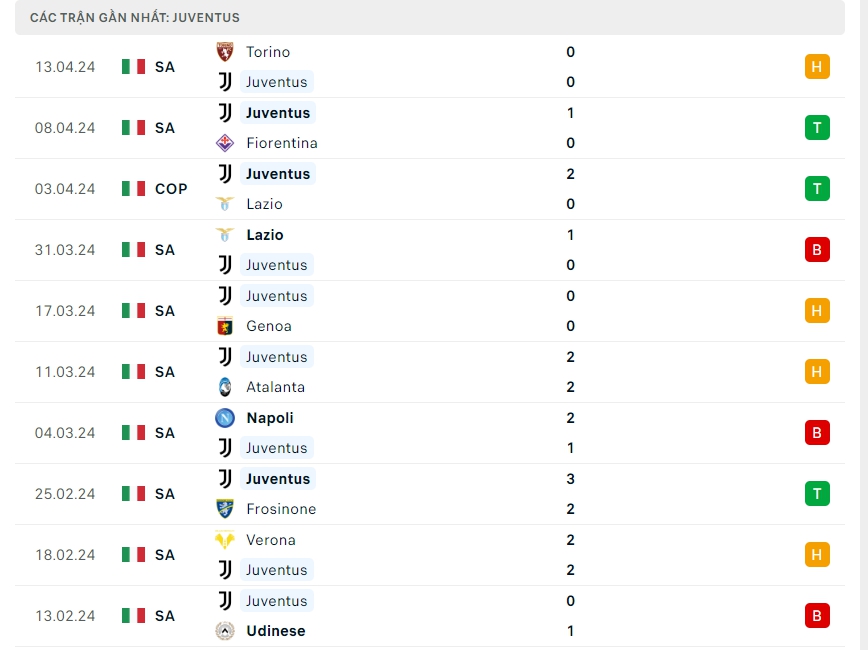This screenshot has width=868, height=650.
Task: Open the Lazio team name on 31.03.24
Action: [264, 235]
